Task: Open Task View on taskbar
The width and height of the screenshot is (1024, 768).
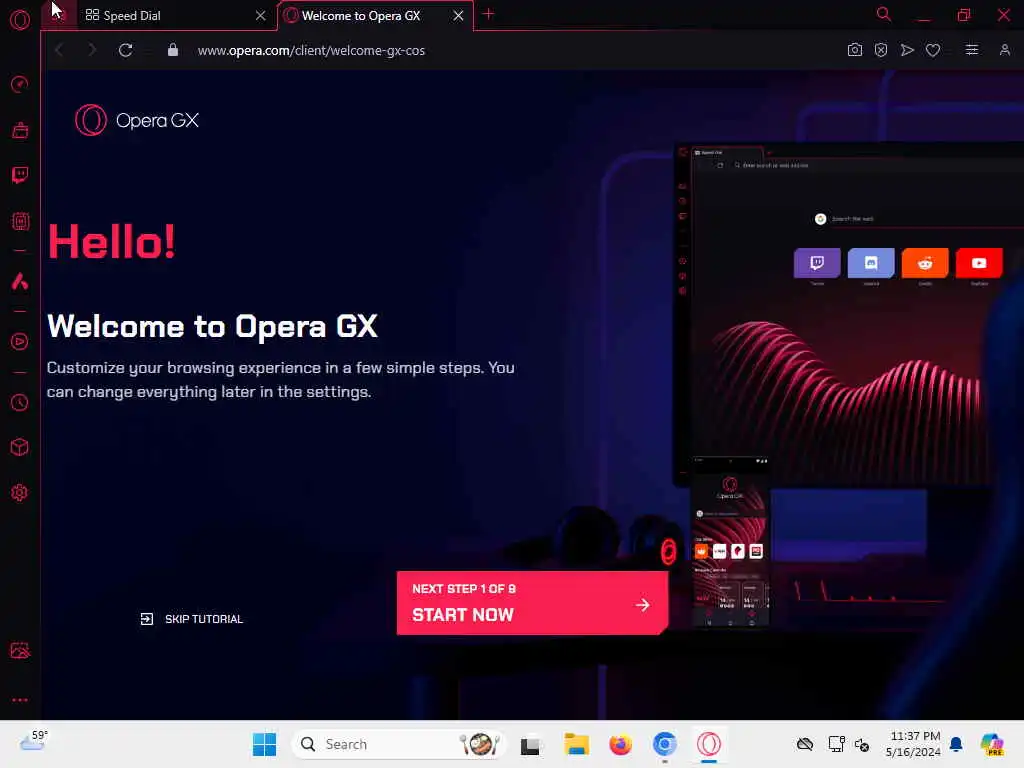Action: click(530, 744)
